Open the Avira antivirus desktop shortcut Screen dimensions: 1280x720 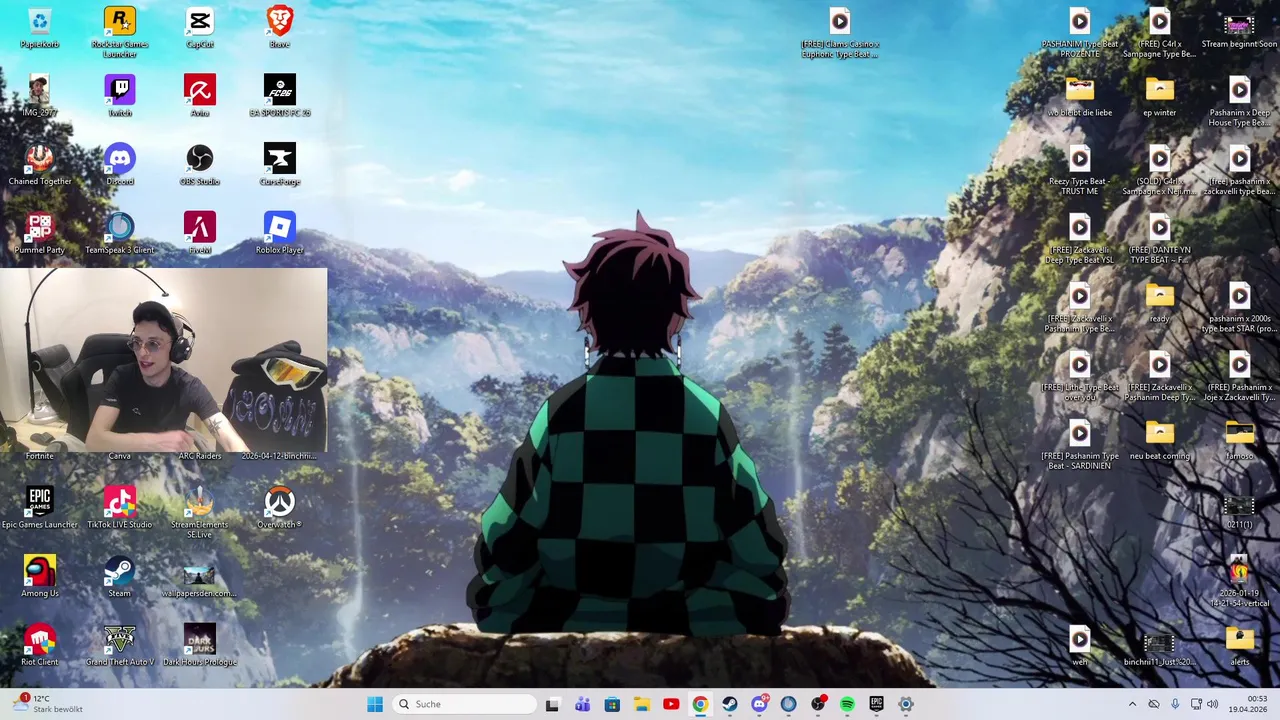(199, 96)
